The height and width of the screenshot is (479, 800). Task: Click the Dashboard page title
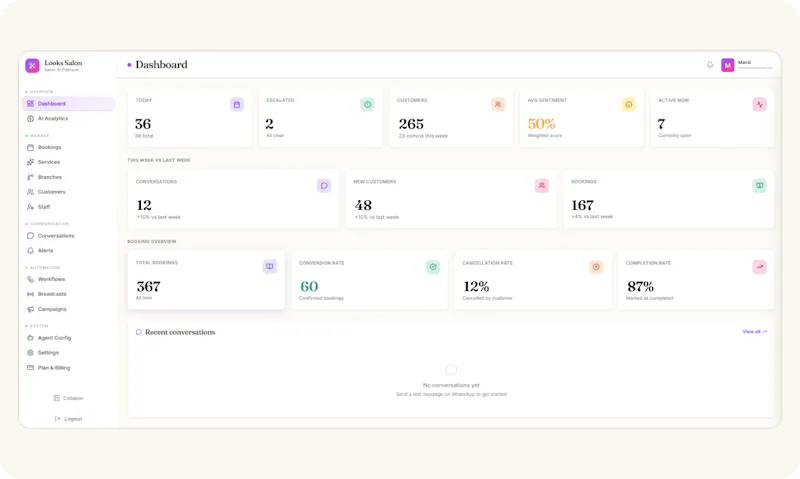tap(161, 65)
